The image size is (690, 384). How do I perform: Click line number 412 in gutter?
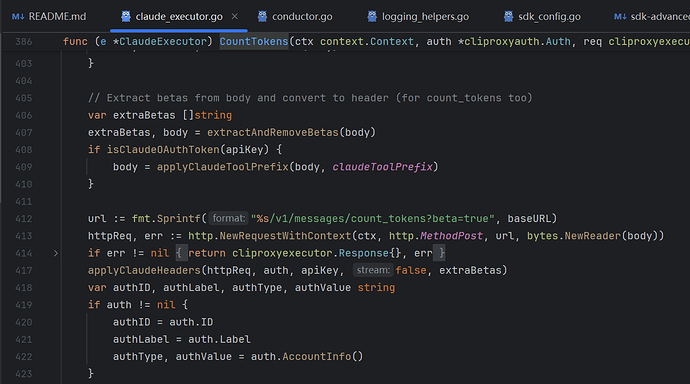coord(23,219)
